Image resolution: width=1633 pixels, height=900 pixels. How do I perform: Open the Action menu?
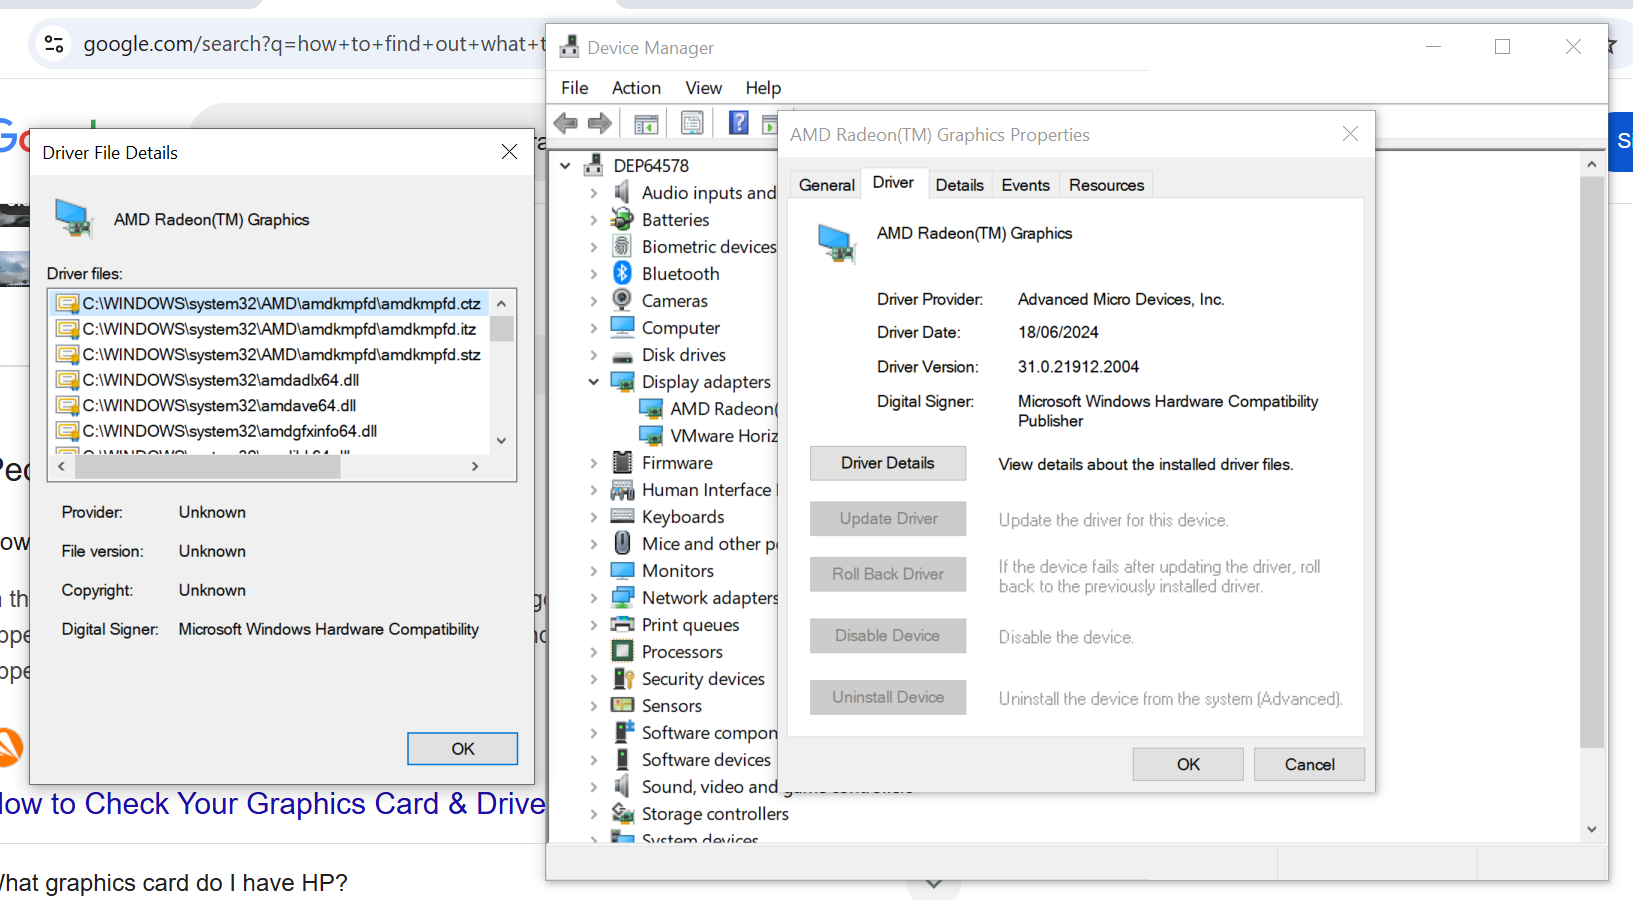636,88
